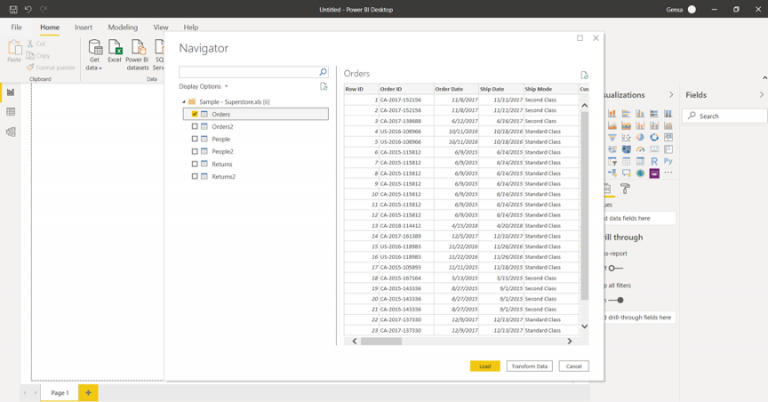
Task: Select the Filled map visualization
Action: pyautogui.click(x=626, y=149)
